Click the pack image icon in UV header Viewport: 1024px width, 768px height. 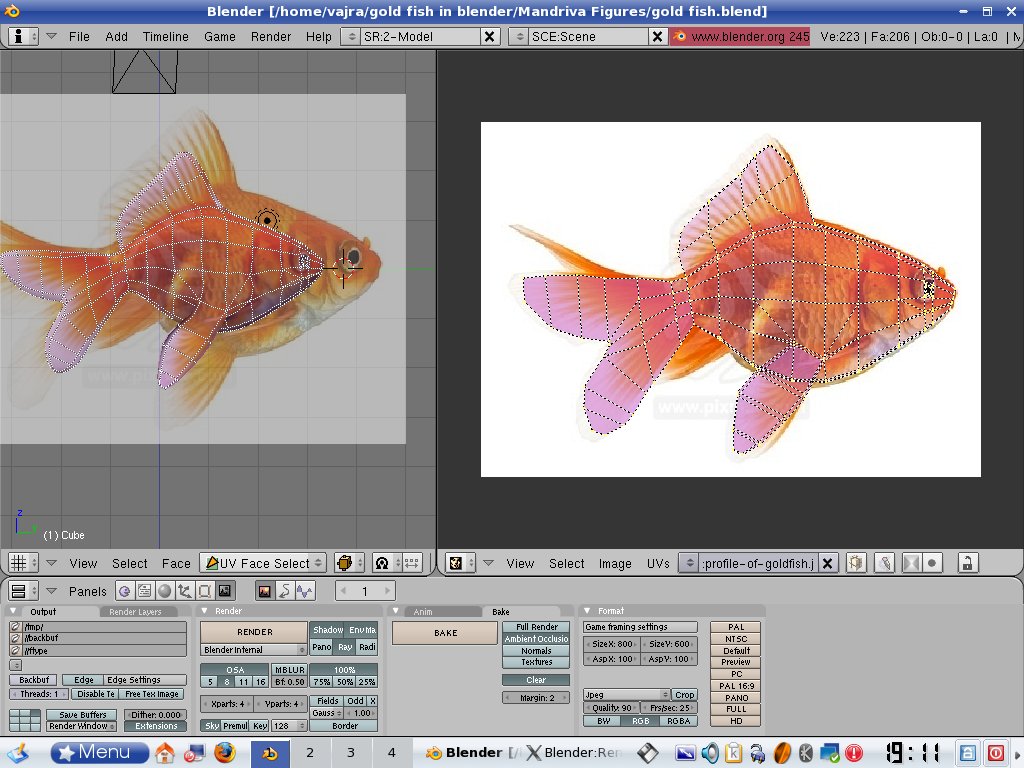(x=856, y=563)
